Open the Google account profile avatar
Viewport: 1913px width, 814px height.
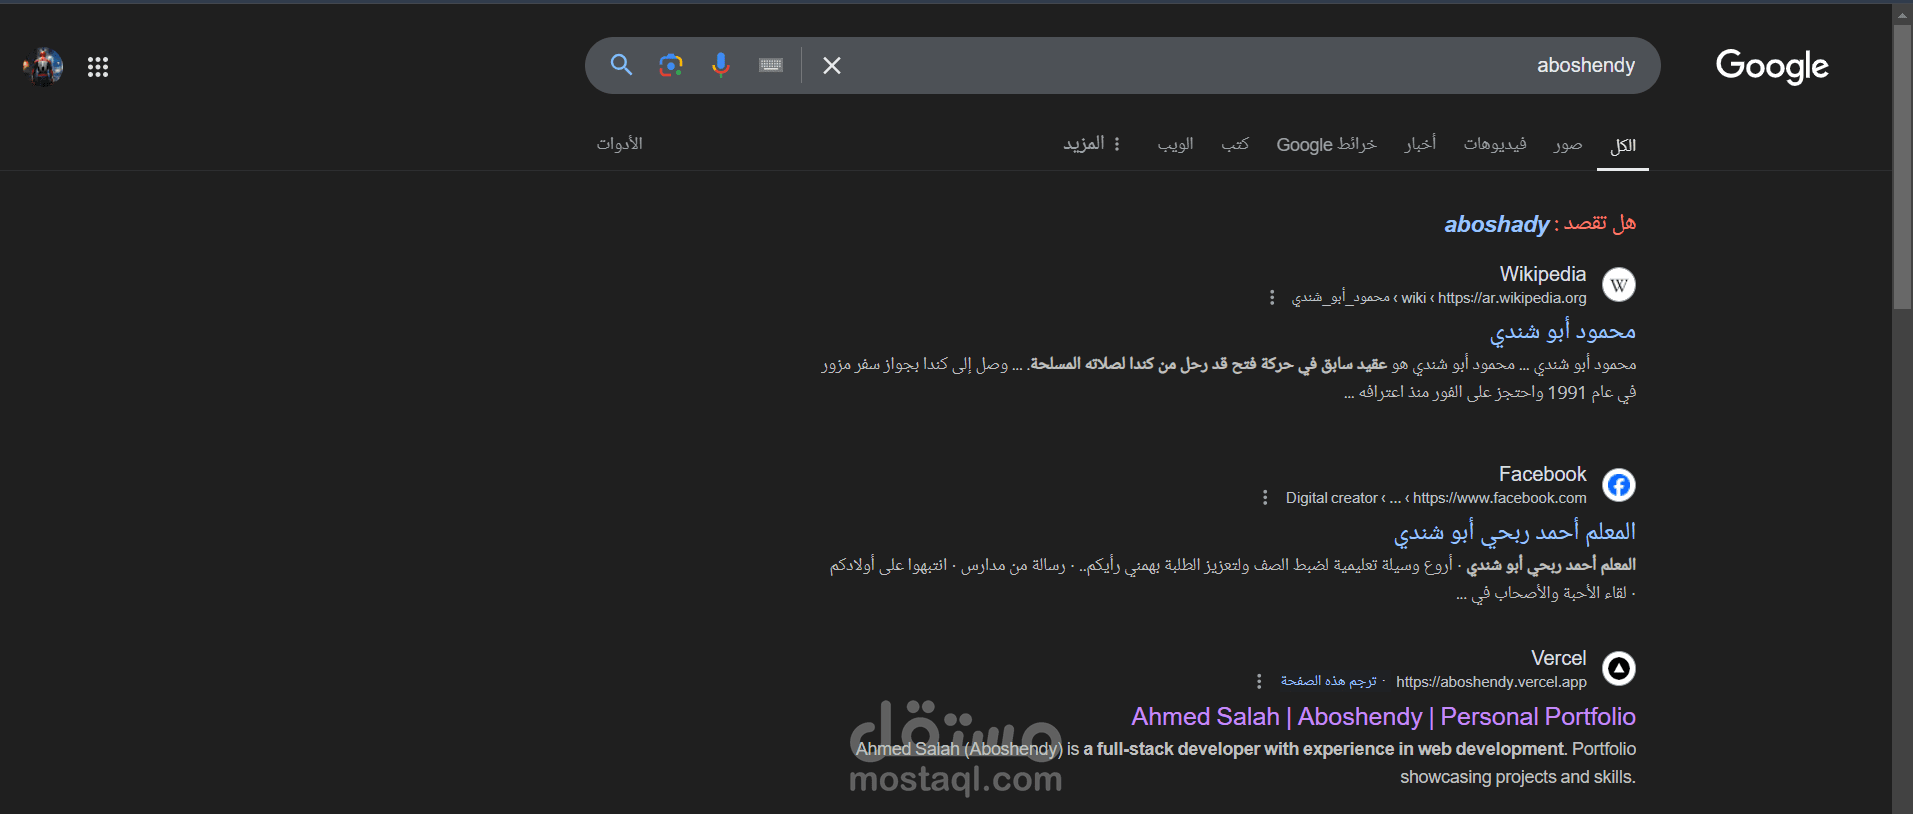pos(43,67)
